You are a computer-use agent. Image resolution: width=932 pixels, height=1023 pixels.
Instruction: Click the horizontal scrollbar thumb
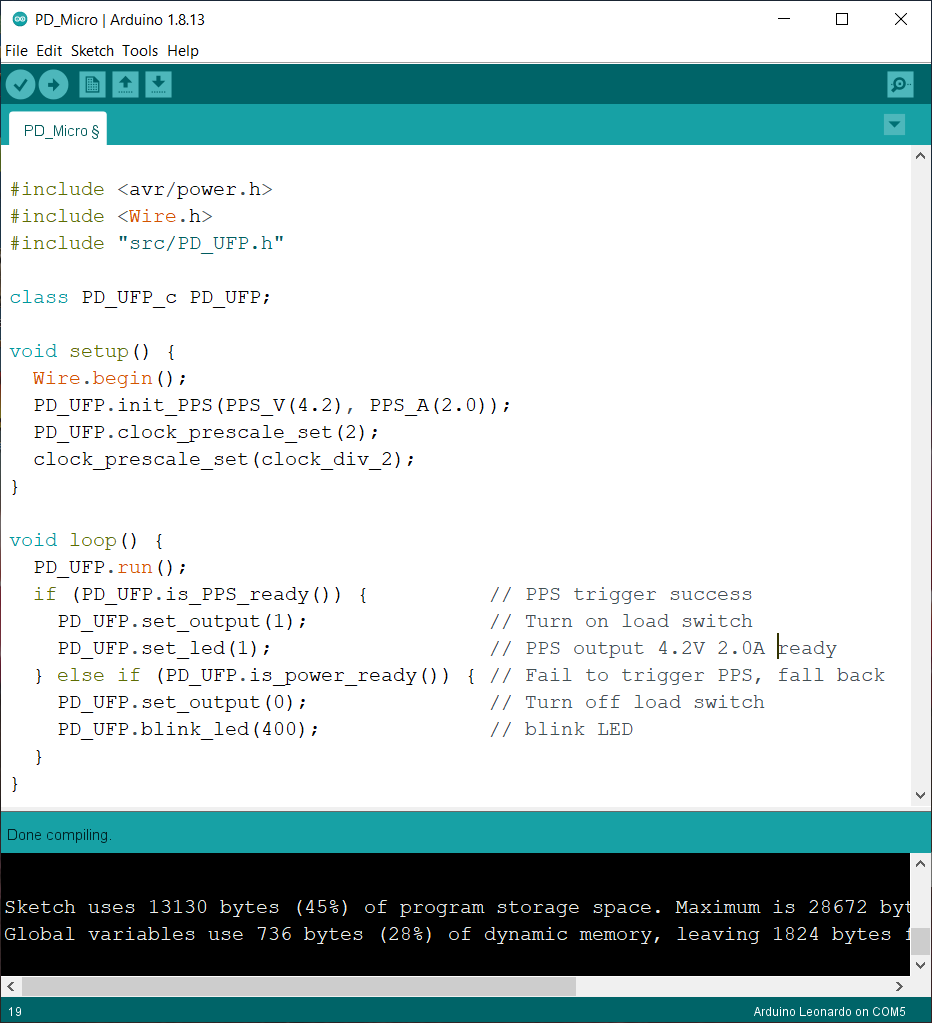coord(299,986)
